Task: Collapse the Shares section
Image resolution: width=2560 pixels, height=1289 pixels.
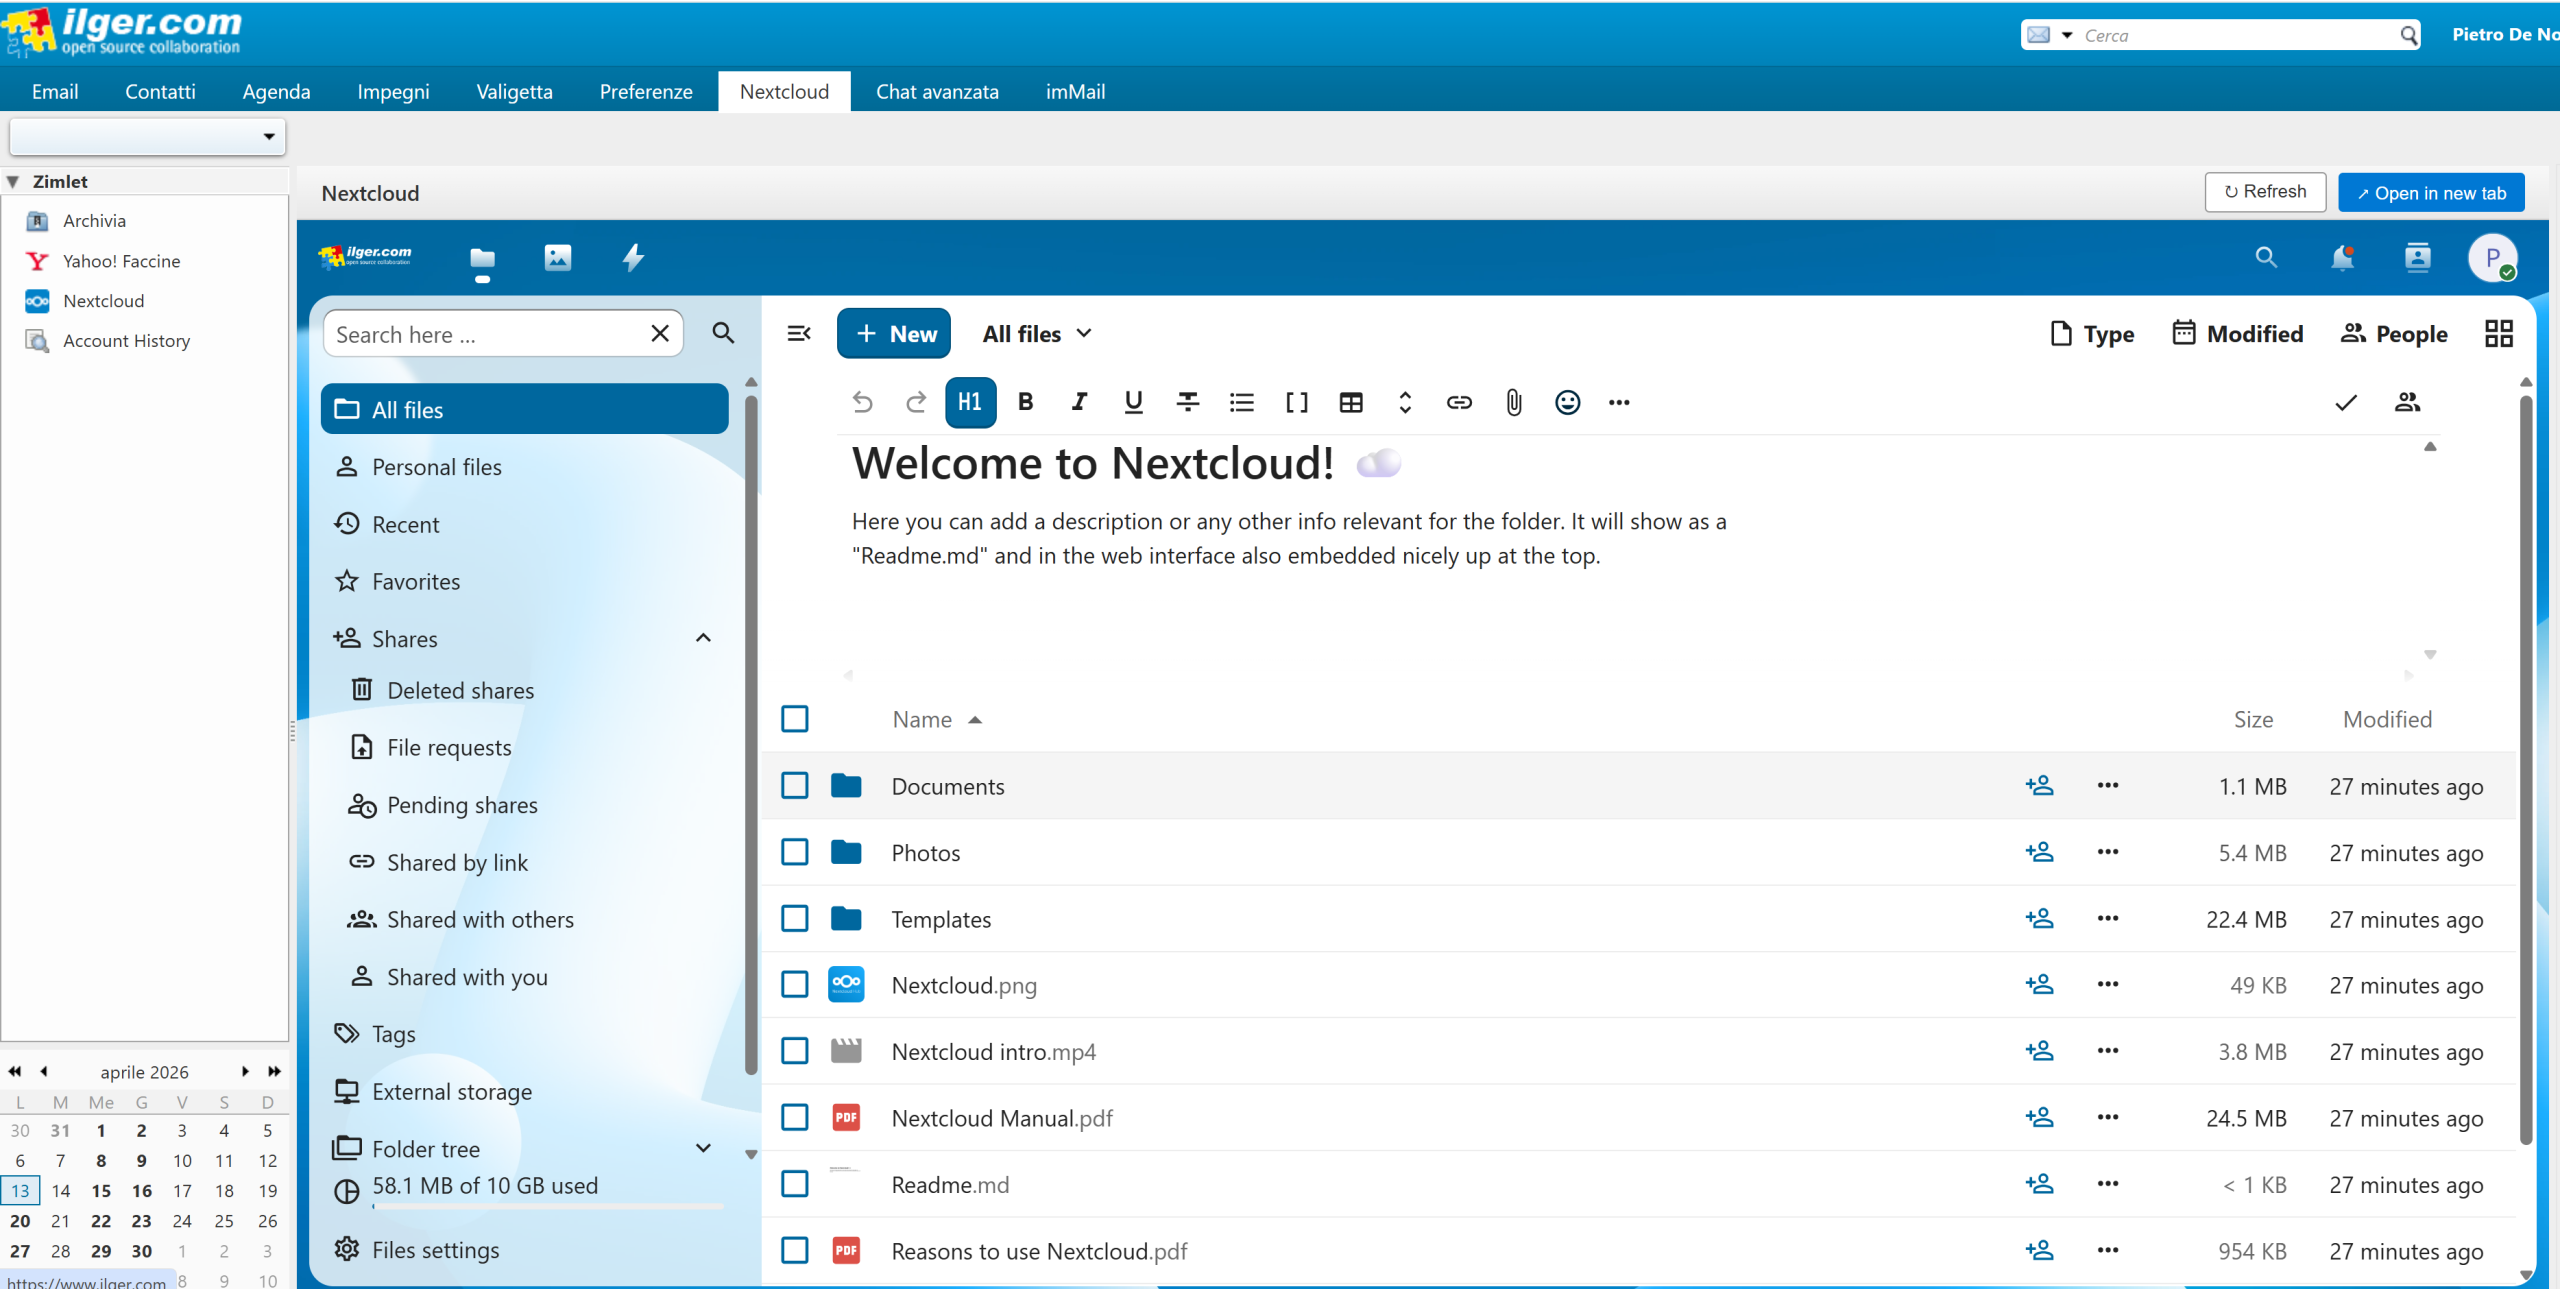Action: (x=703, y=638)
